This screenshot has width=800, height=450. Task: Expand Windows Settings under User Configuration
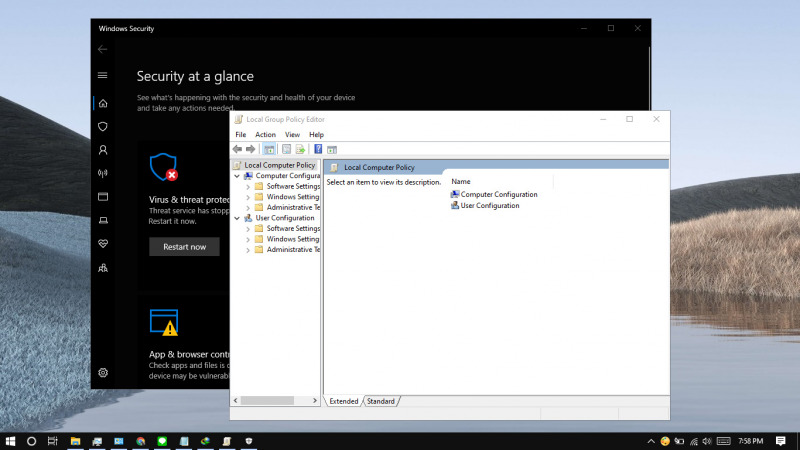click(x=248, y=239)
